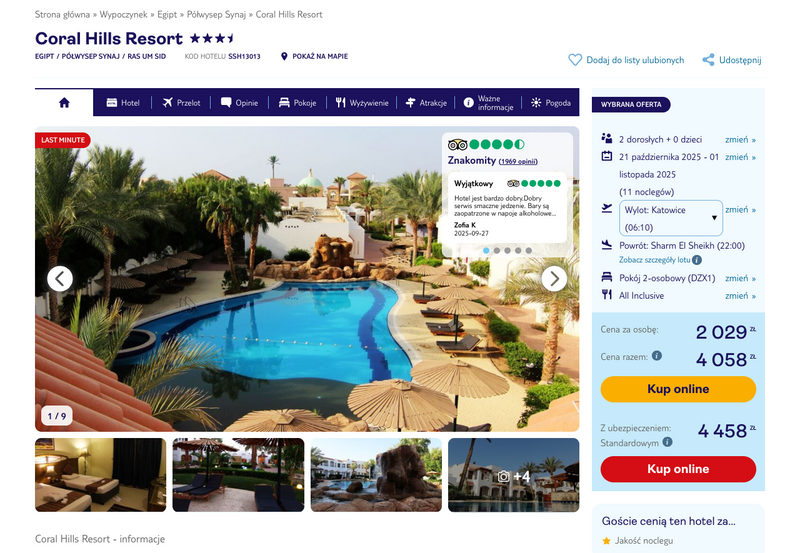Open the Wylot: Katowice departure dropdown
This screenshot has height=553, width=800.
(670, 218)
